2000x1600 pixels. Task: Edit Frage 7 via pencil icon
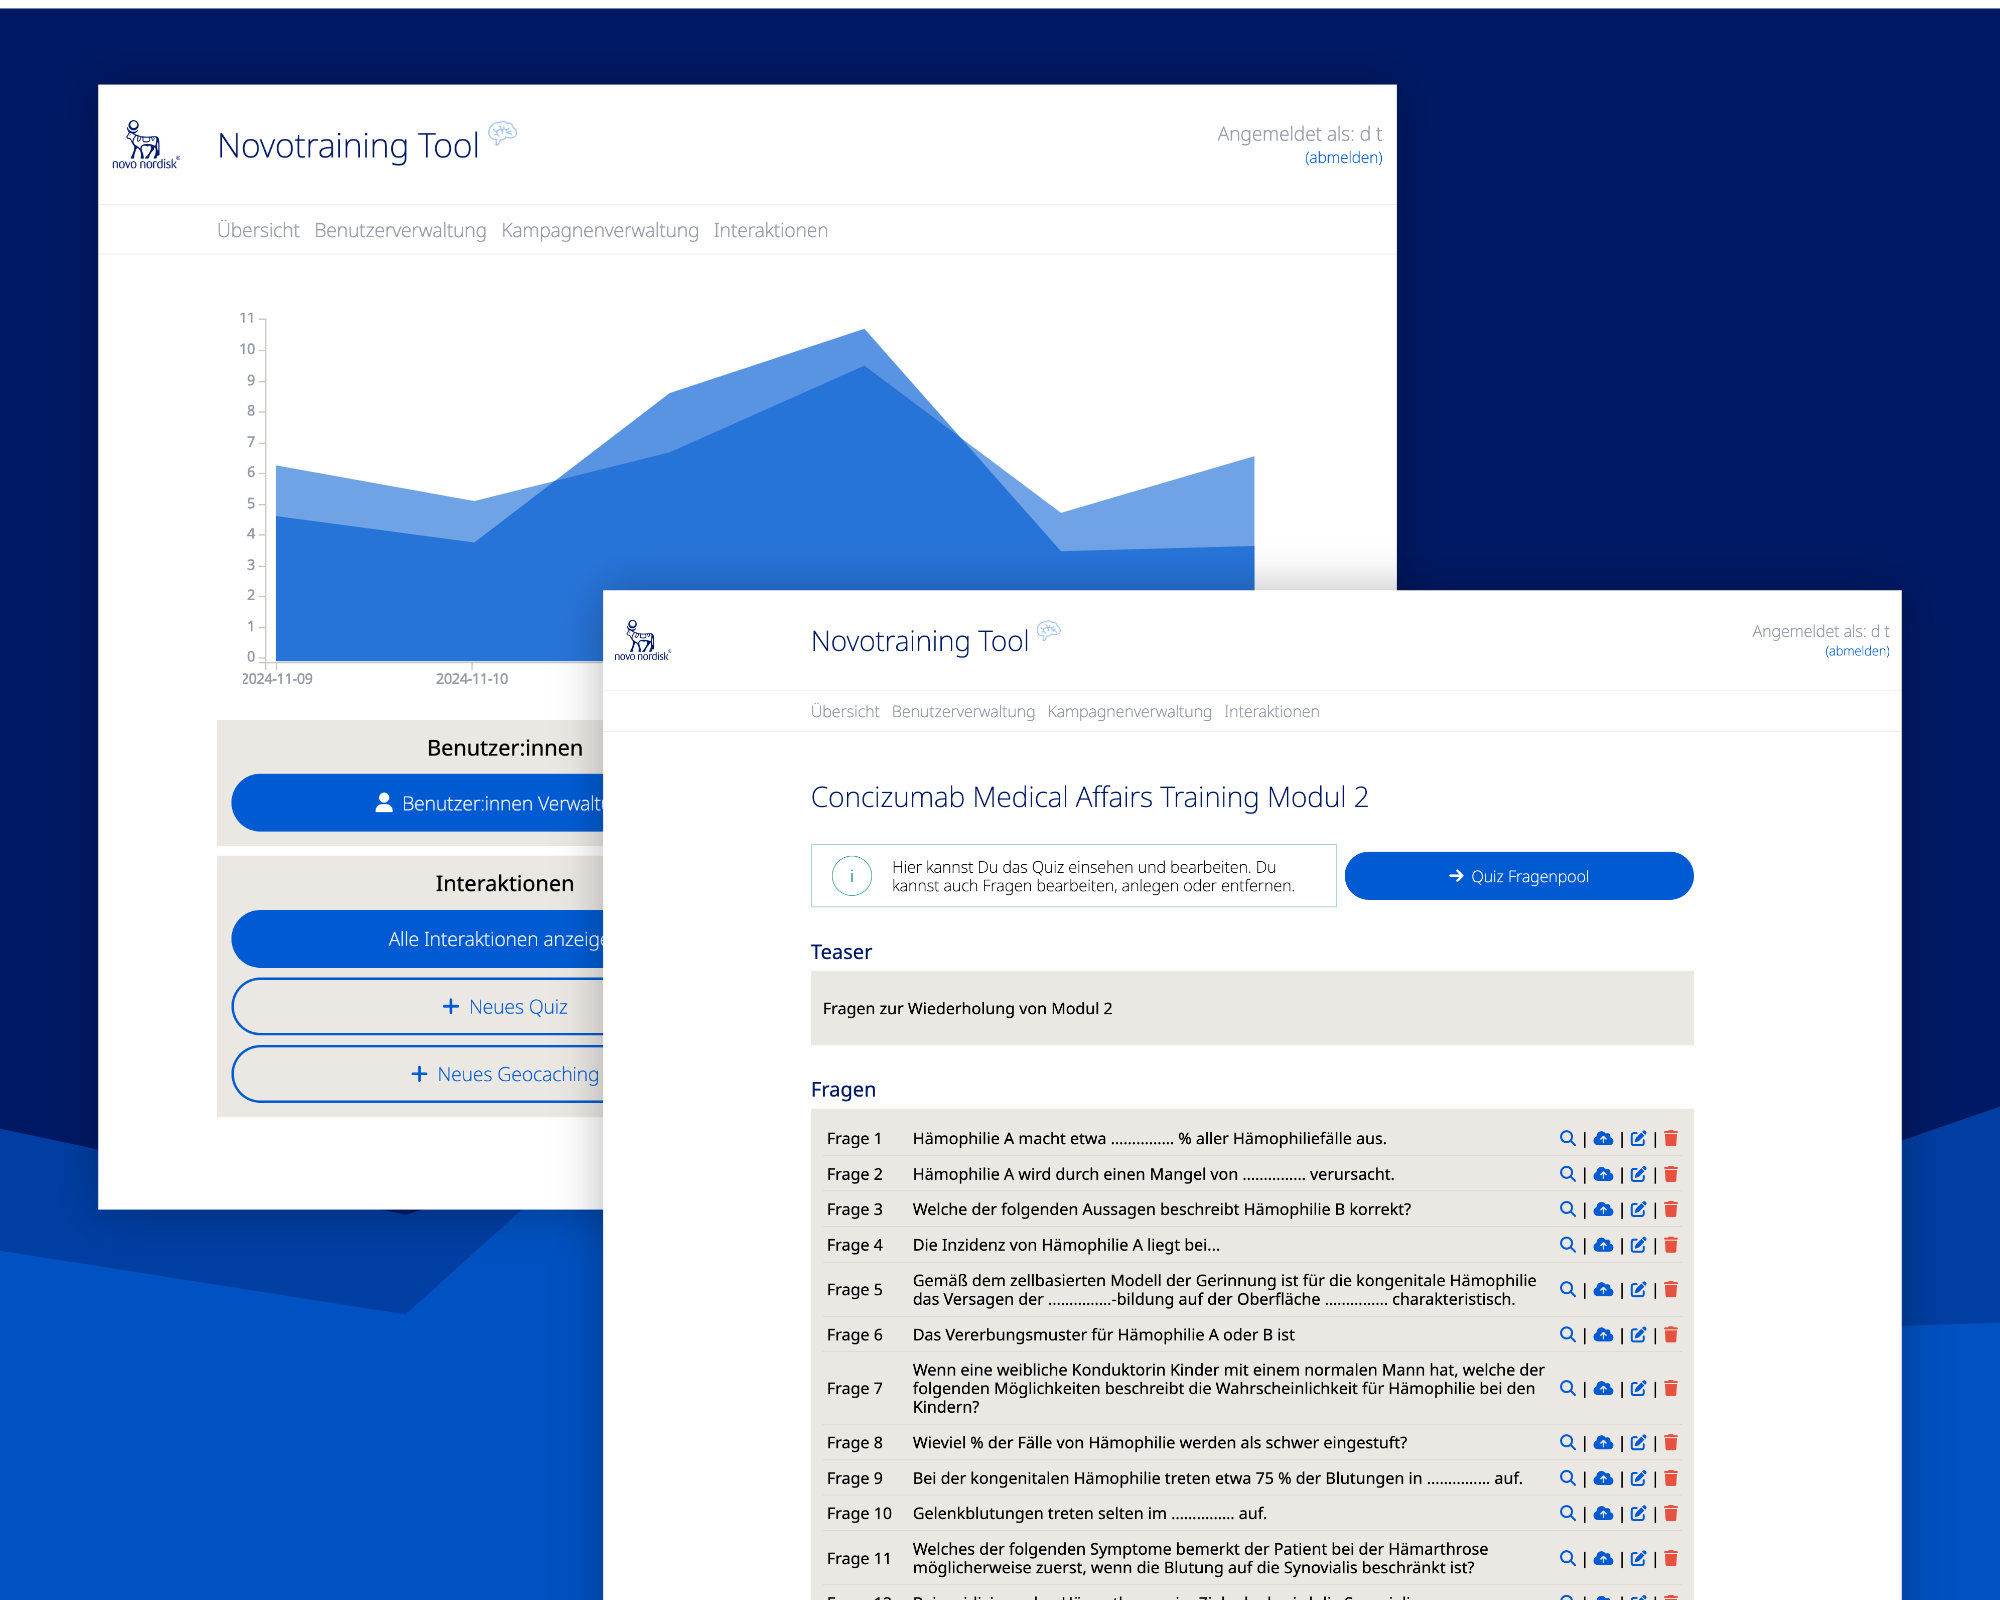(1638, 1388)
